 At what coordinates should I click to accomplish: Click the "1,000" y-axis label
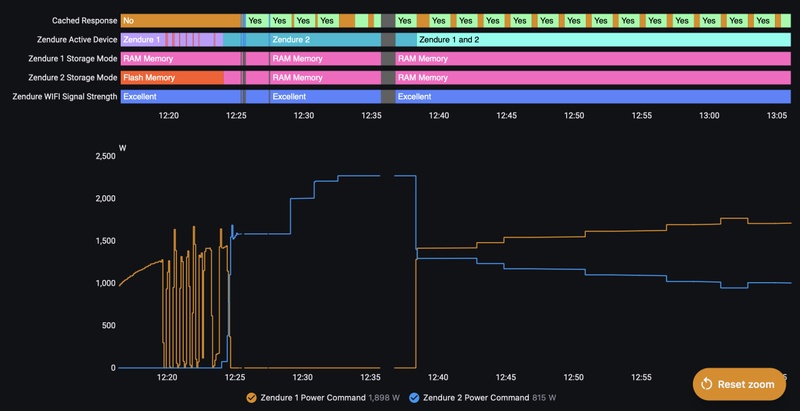pos(106,284)
